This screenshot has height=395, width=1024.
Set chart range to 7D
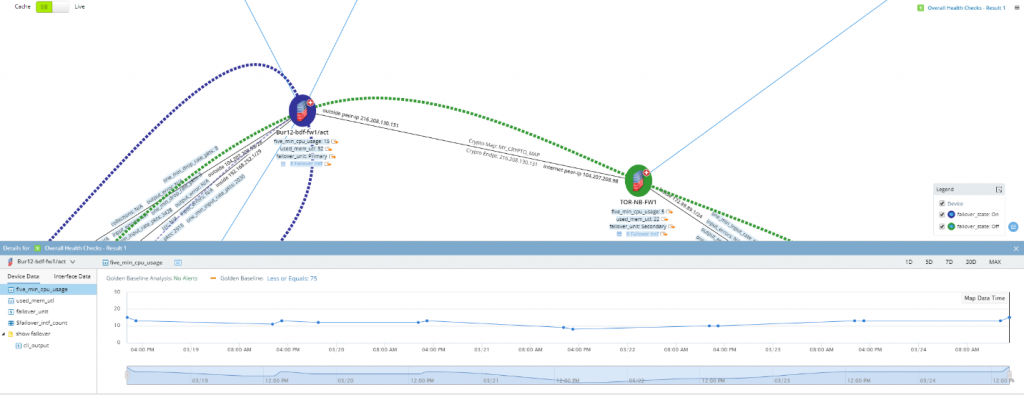(x=949, y=262)
